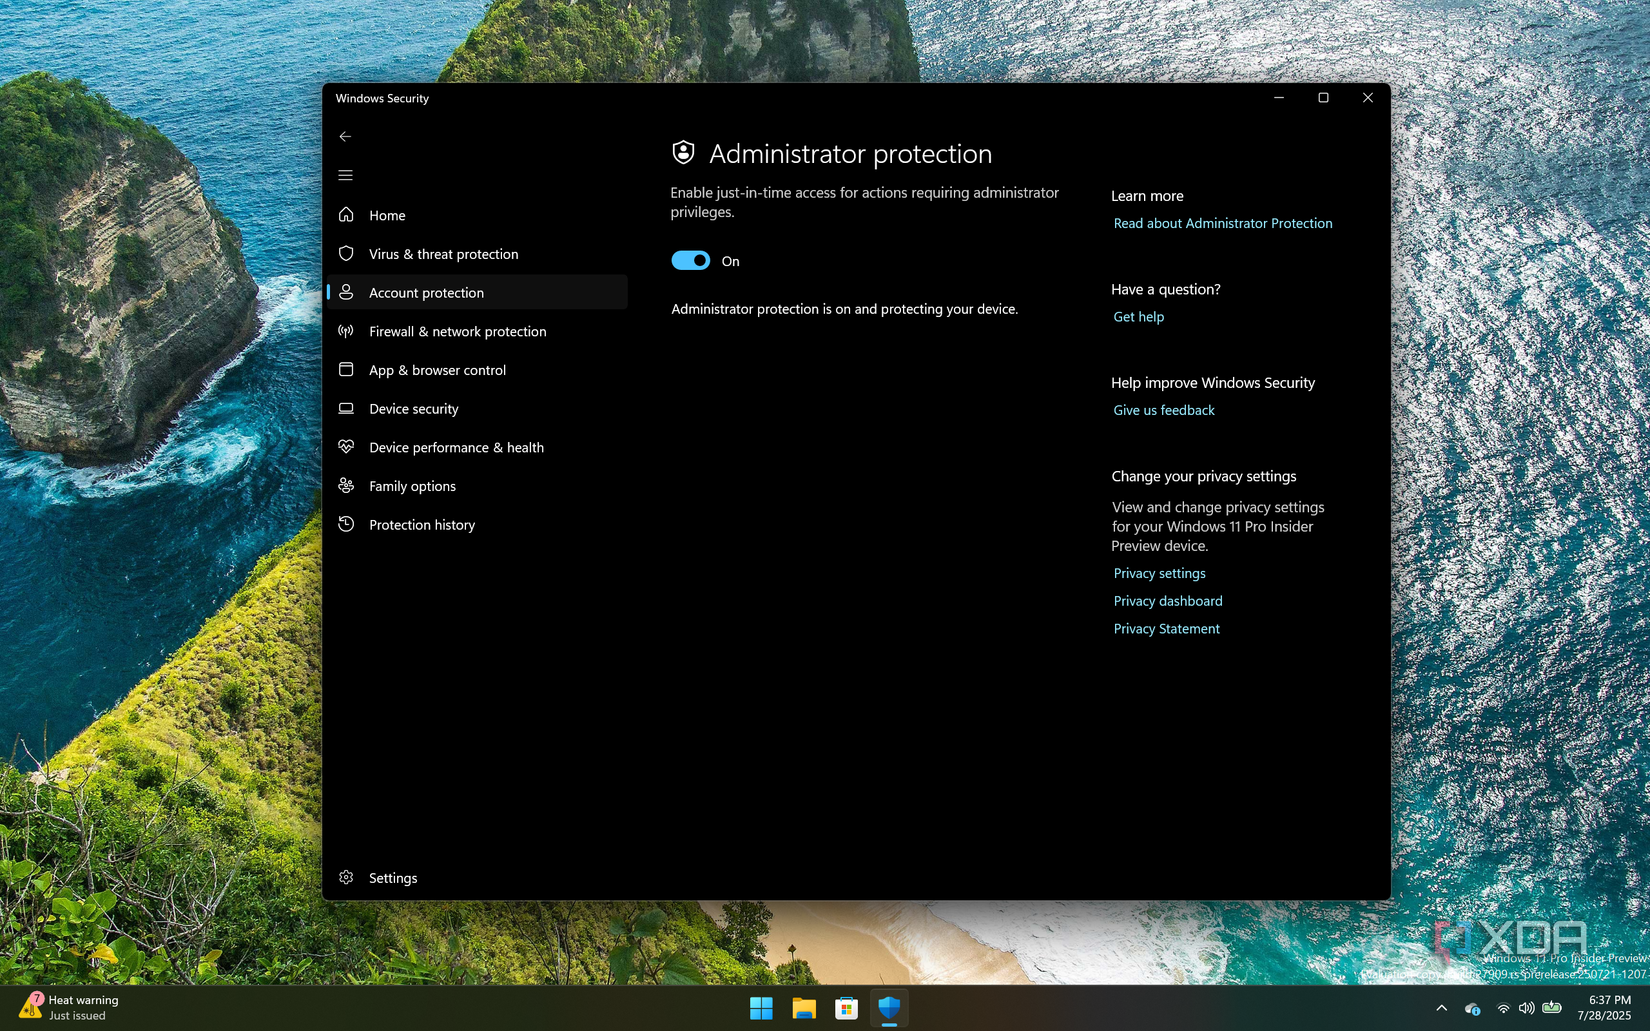Expand hidden icons in the system tray
Screen dimensions: 1650x1031
(x=1442, y=1007)
